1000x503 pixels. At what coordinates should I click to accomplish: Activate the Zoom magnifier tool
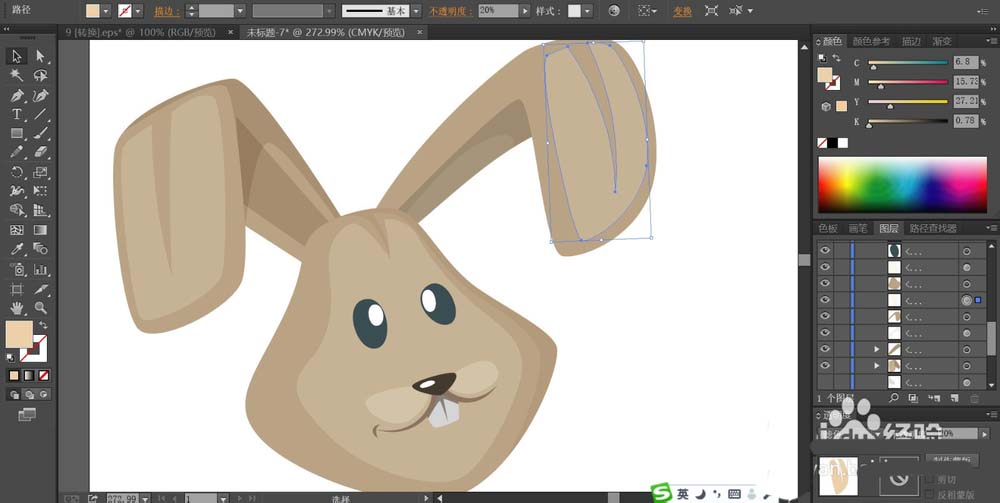click(x=41, y=308)
